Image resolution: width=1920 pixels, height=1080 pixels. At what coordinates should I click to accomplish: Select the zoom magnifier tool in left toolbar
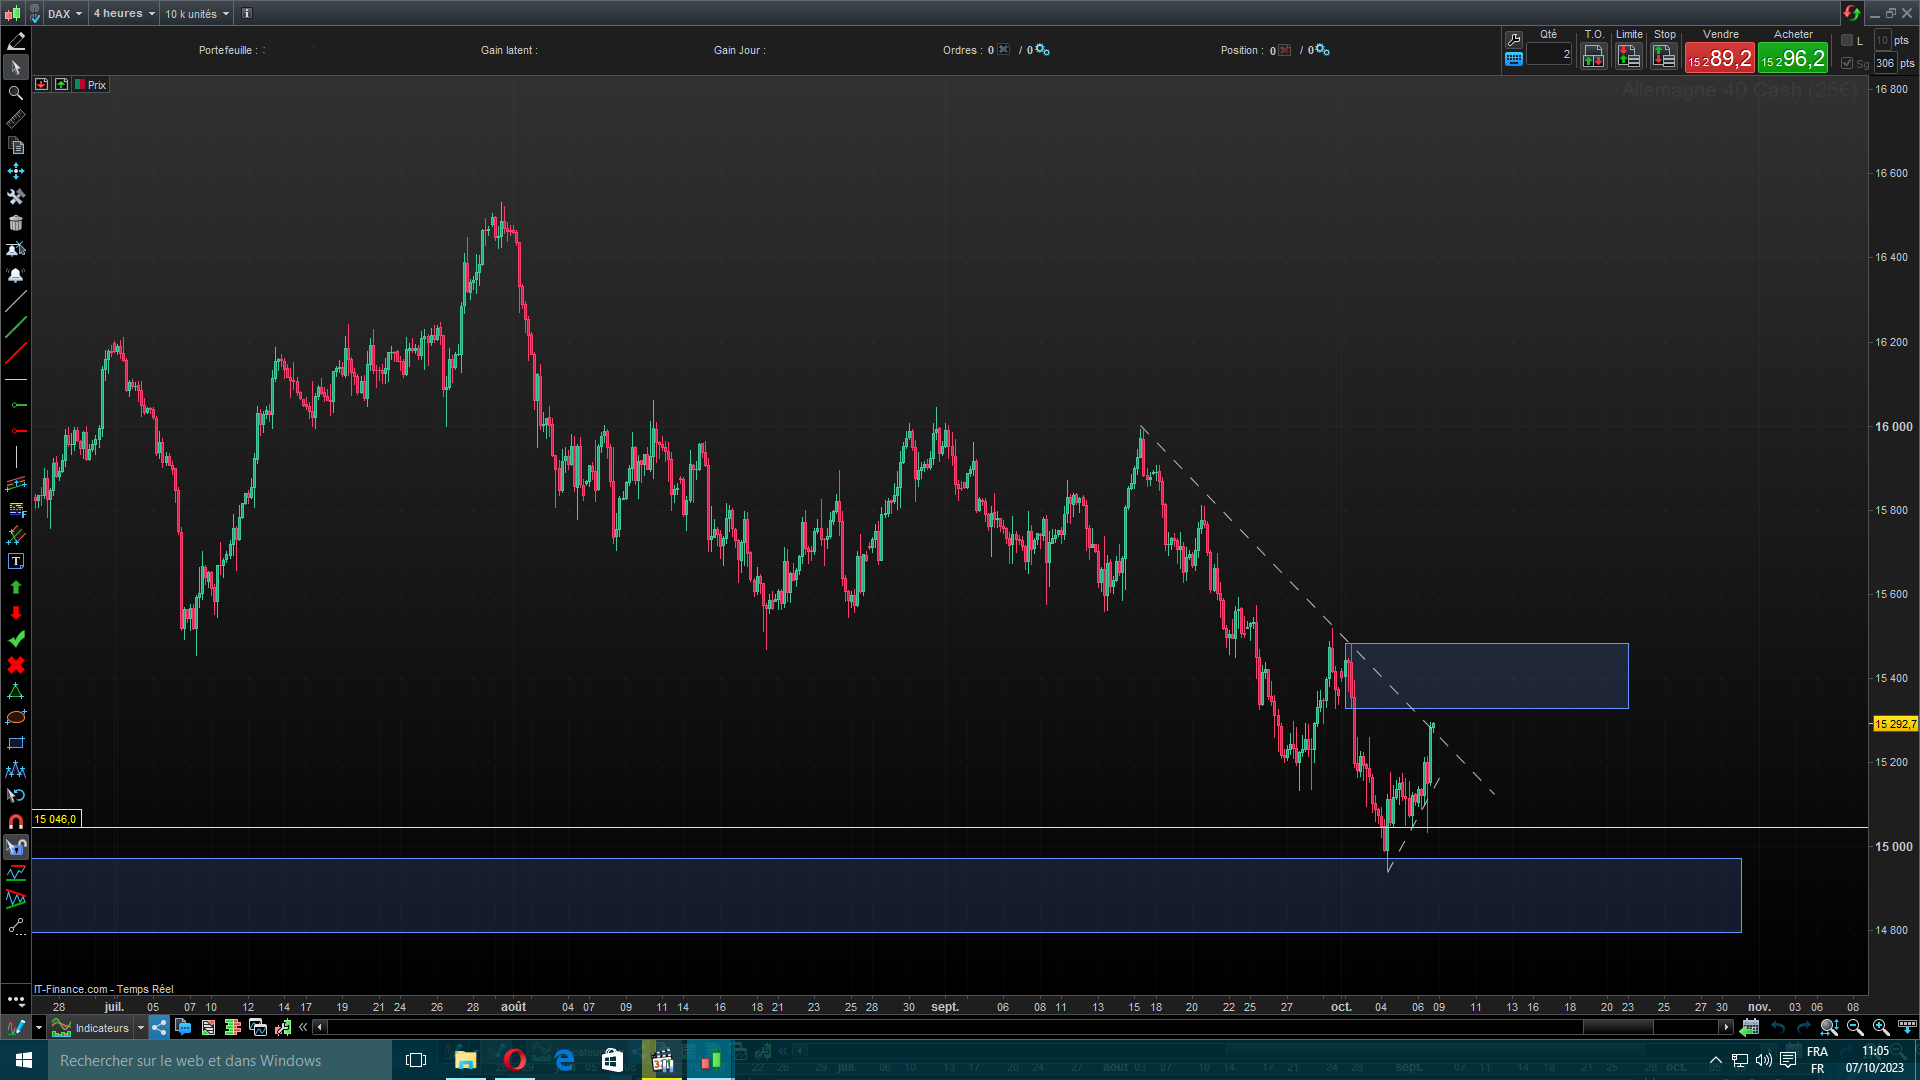(x=16, y=93)
